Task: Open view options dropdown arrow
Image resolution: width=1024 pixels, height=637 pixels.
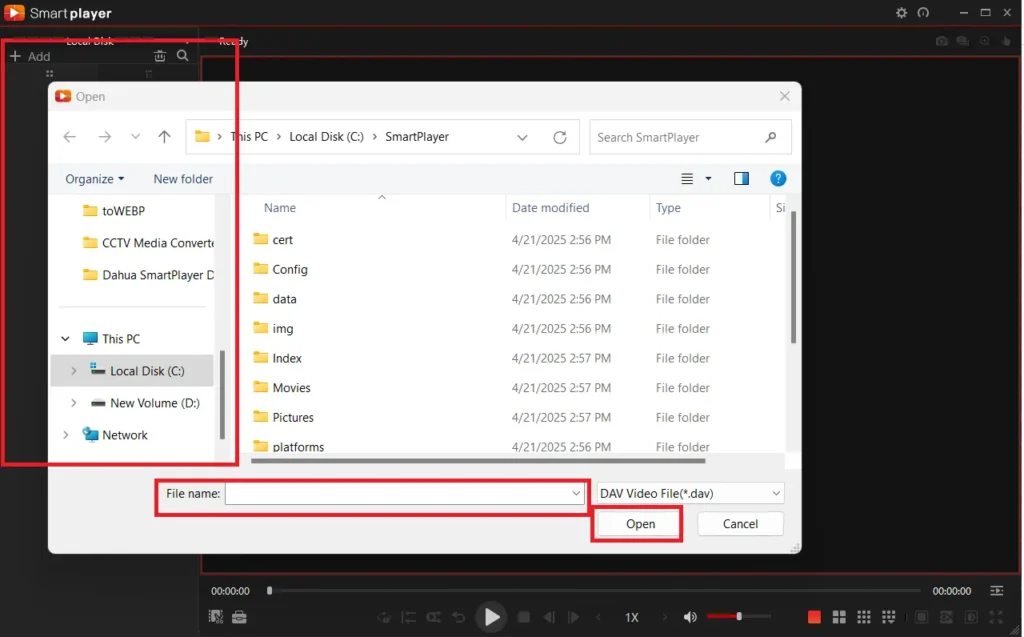Action: [708, 178]
